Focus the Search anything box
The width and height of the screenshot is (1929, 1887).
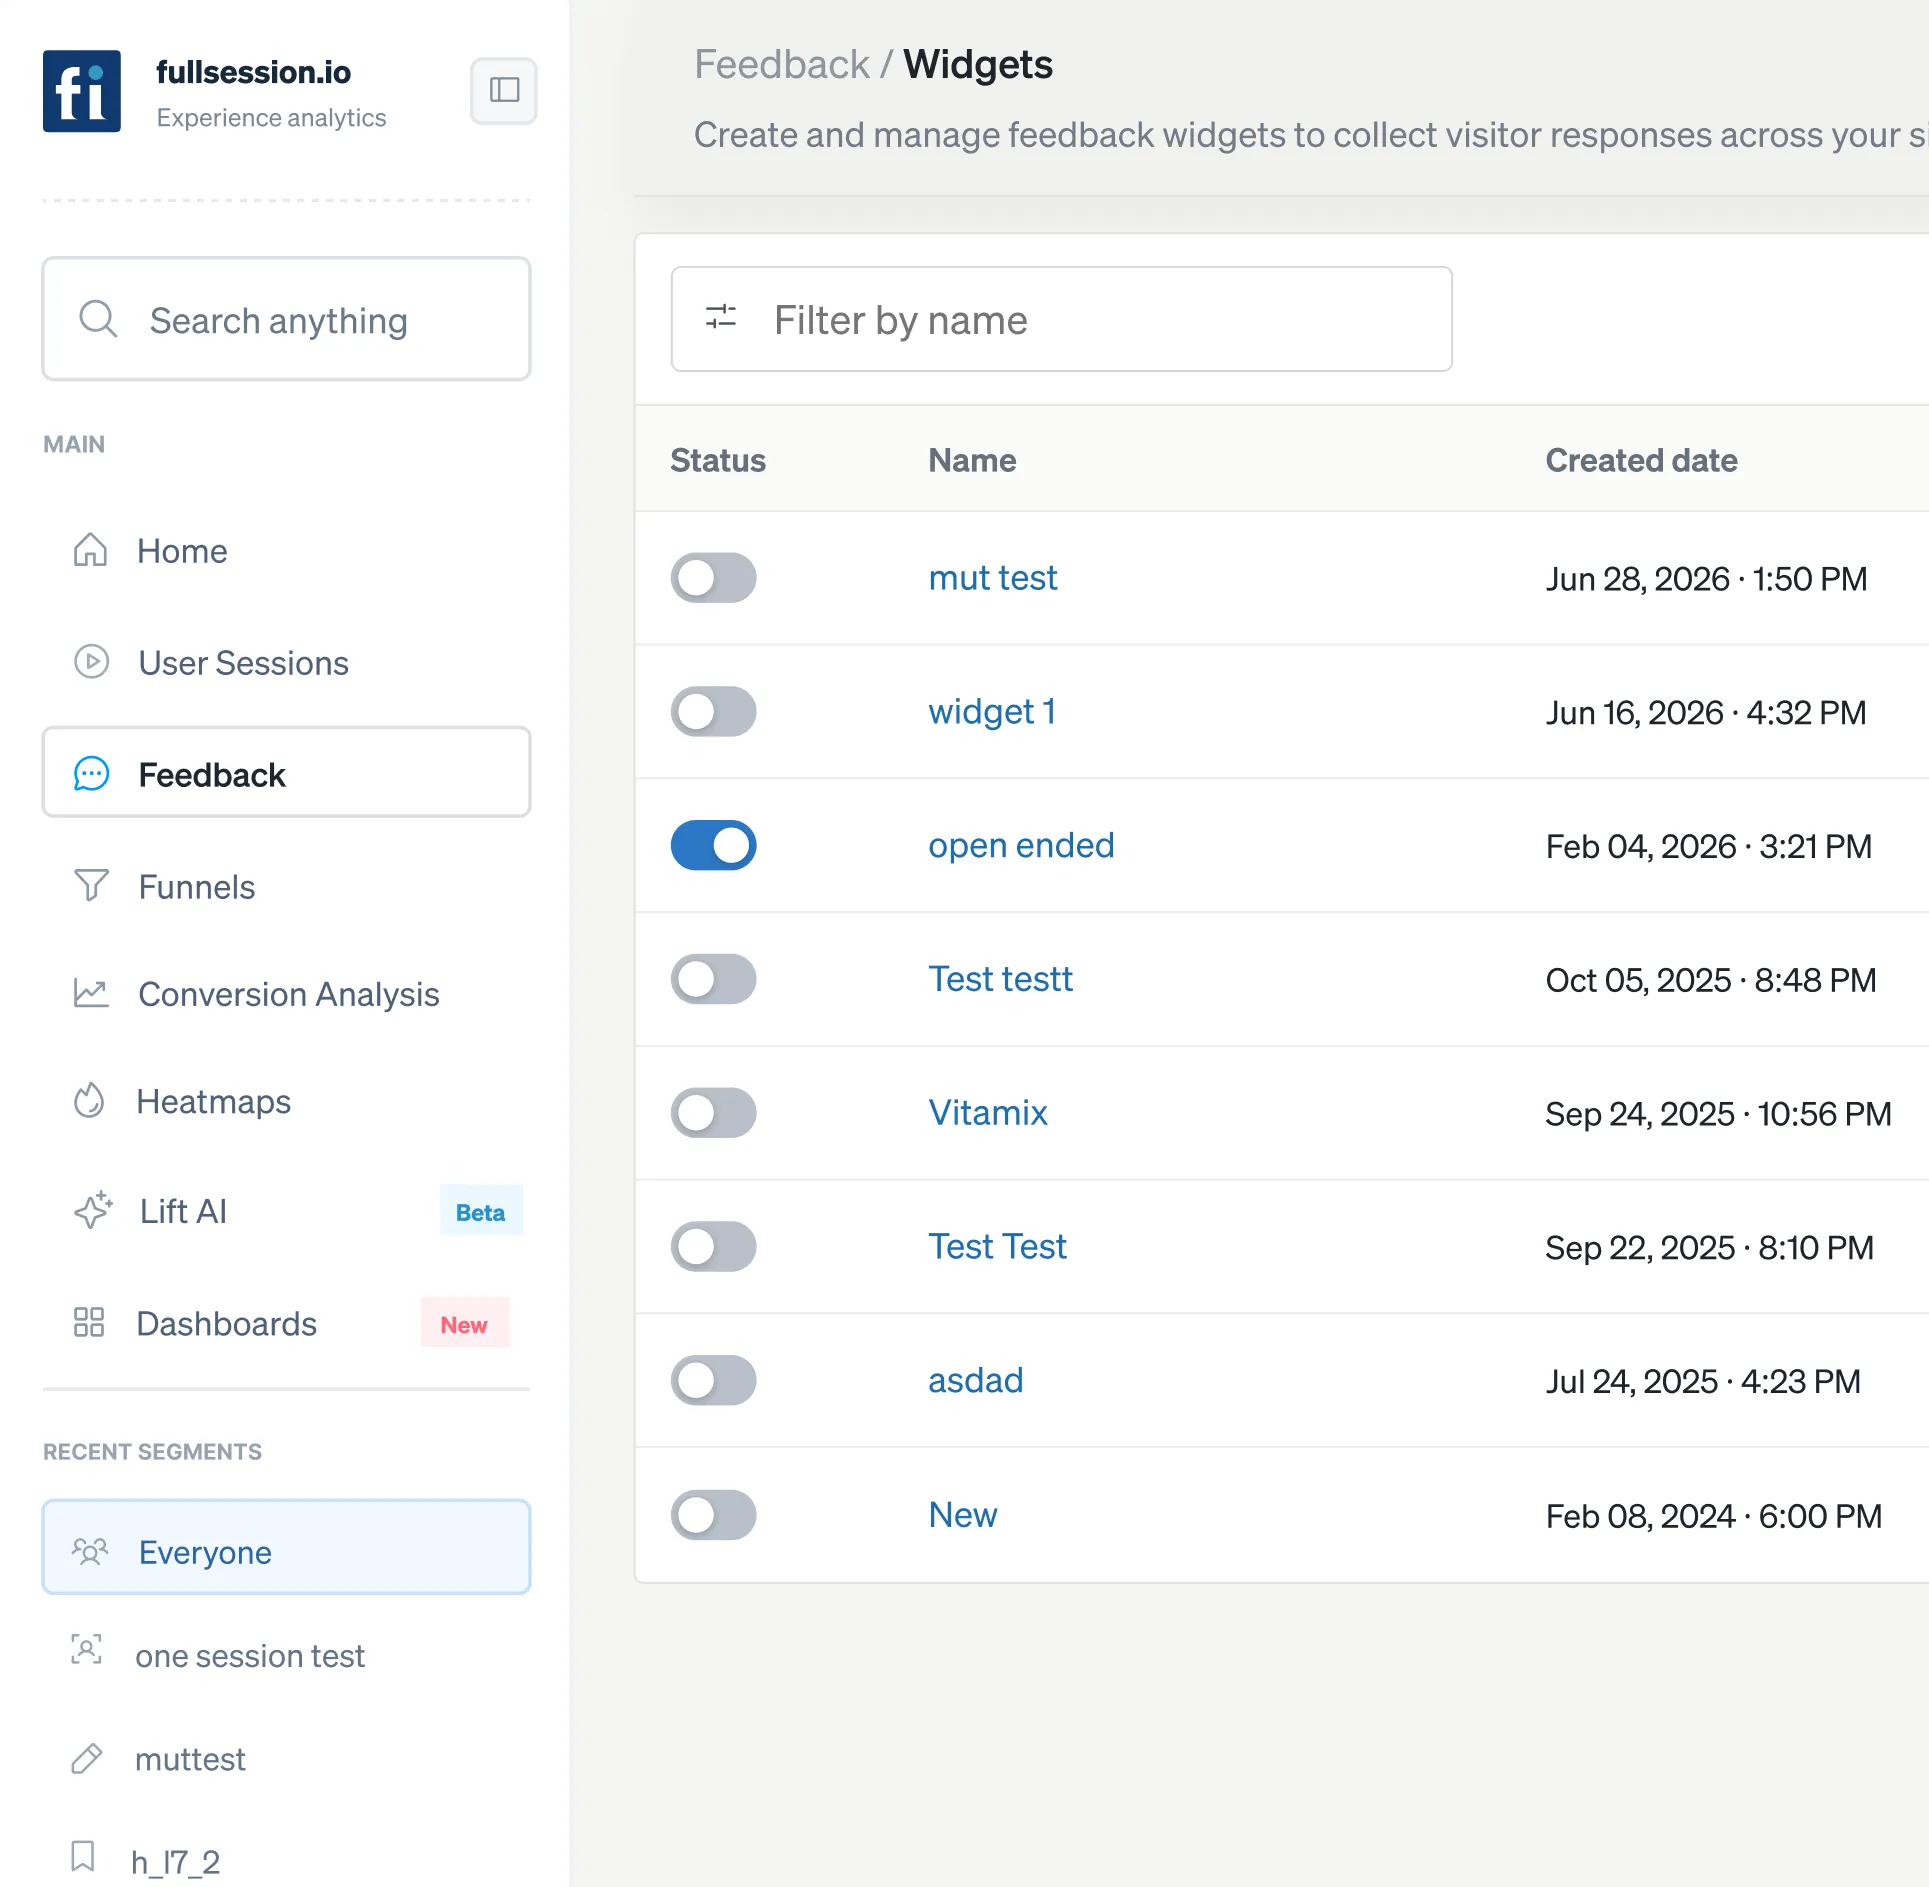tap(286, 319)
